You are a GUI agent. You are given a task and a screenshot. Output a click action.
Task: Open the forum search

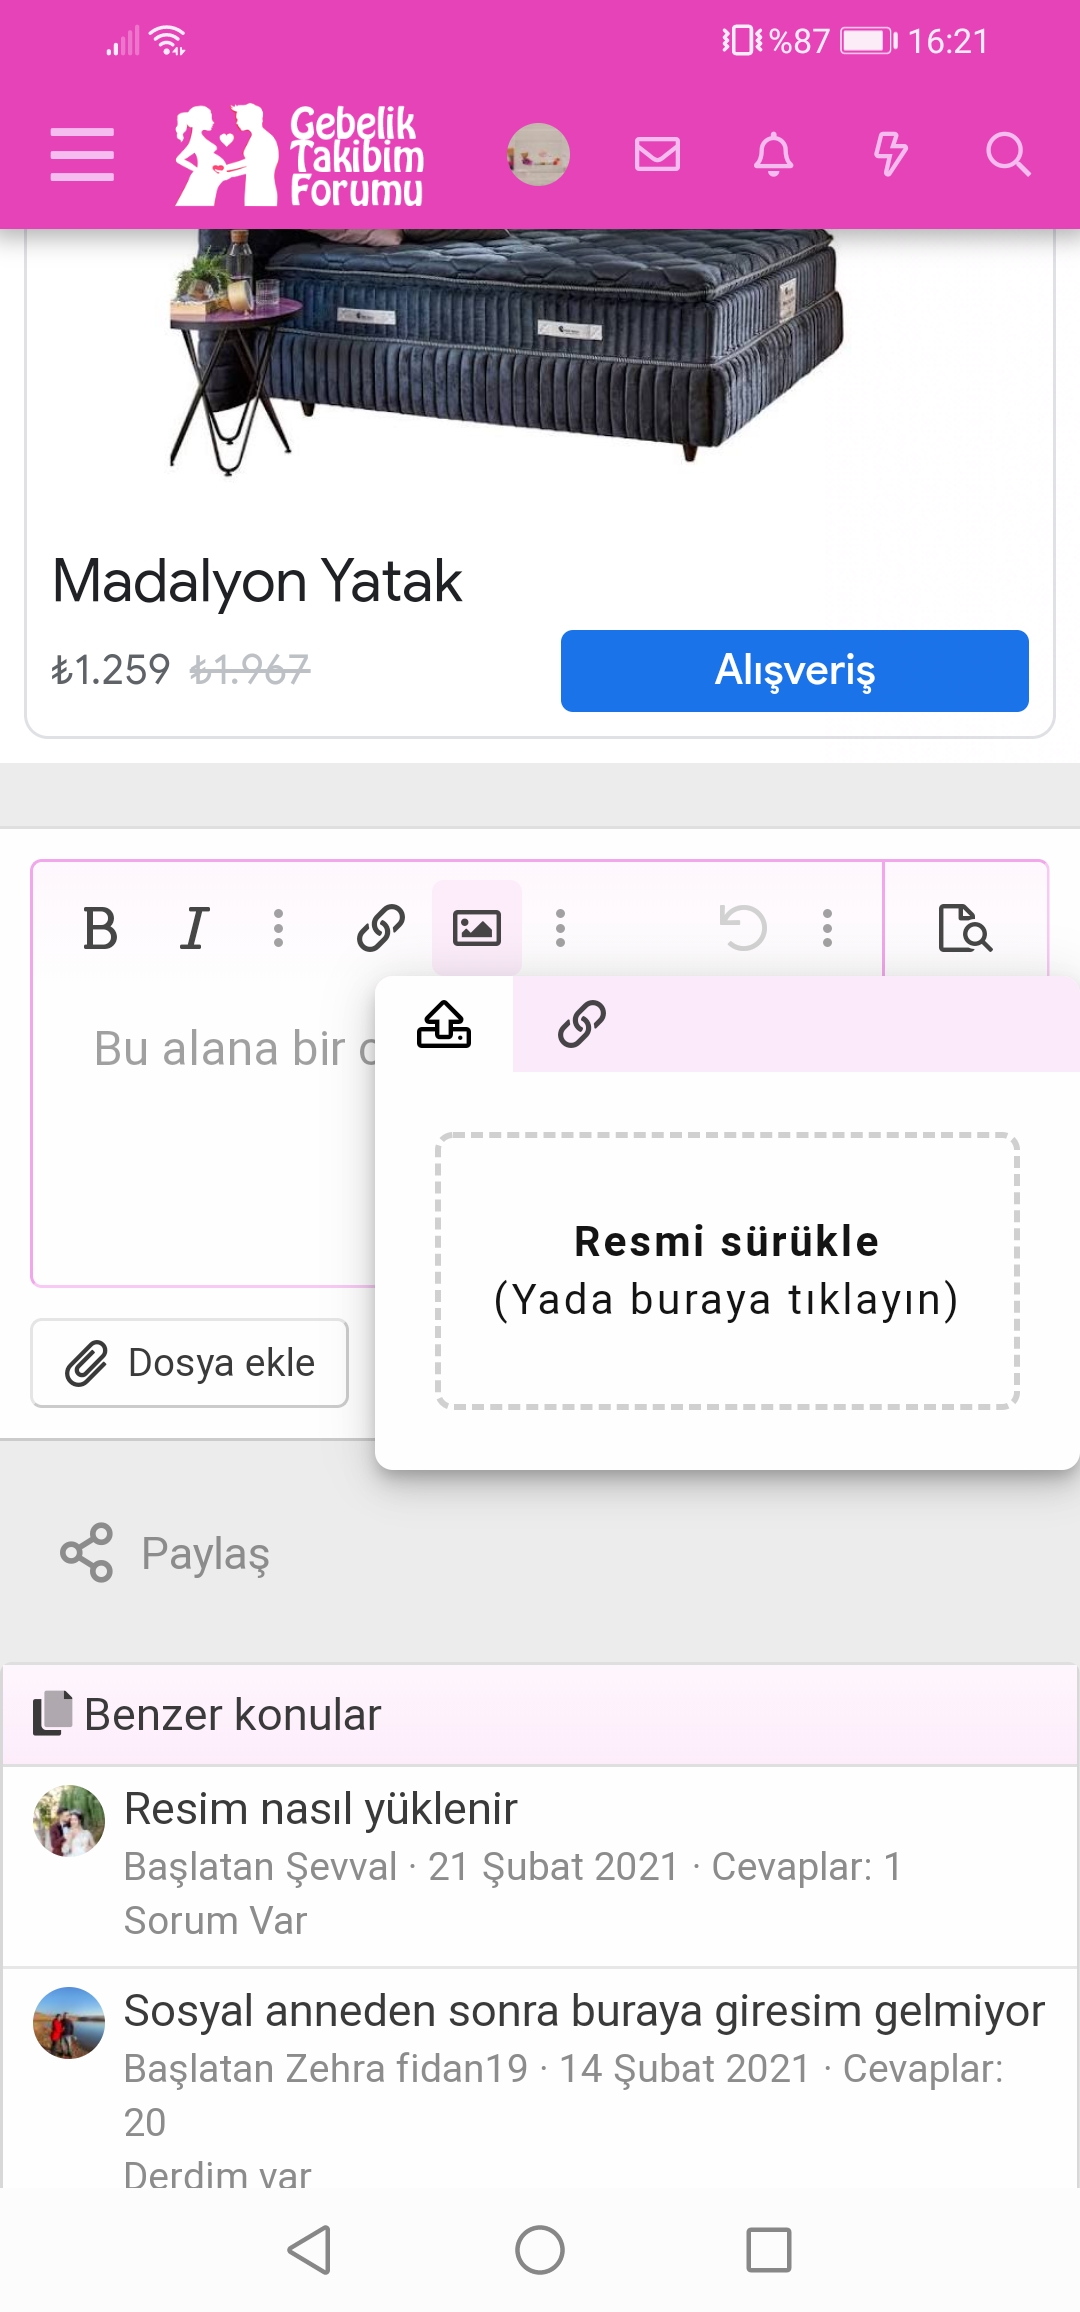pyautogui.click(x=1008, y=154)
